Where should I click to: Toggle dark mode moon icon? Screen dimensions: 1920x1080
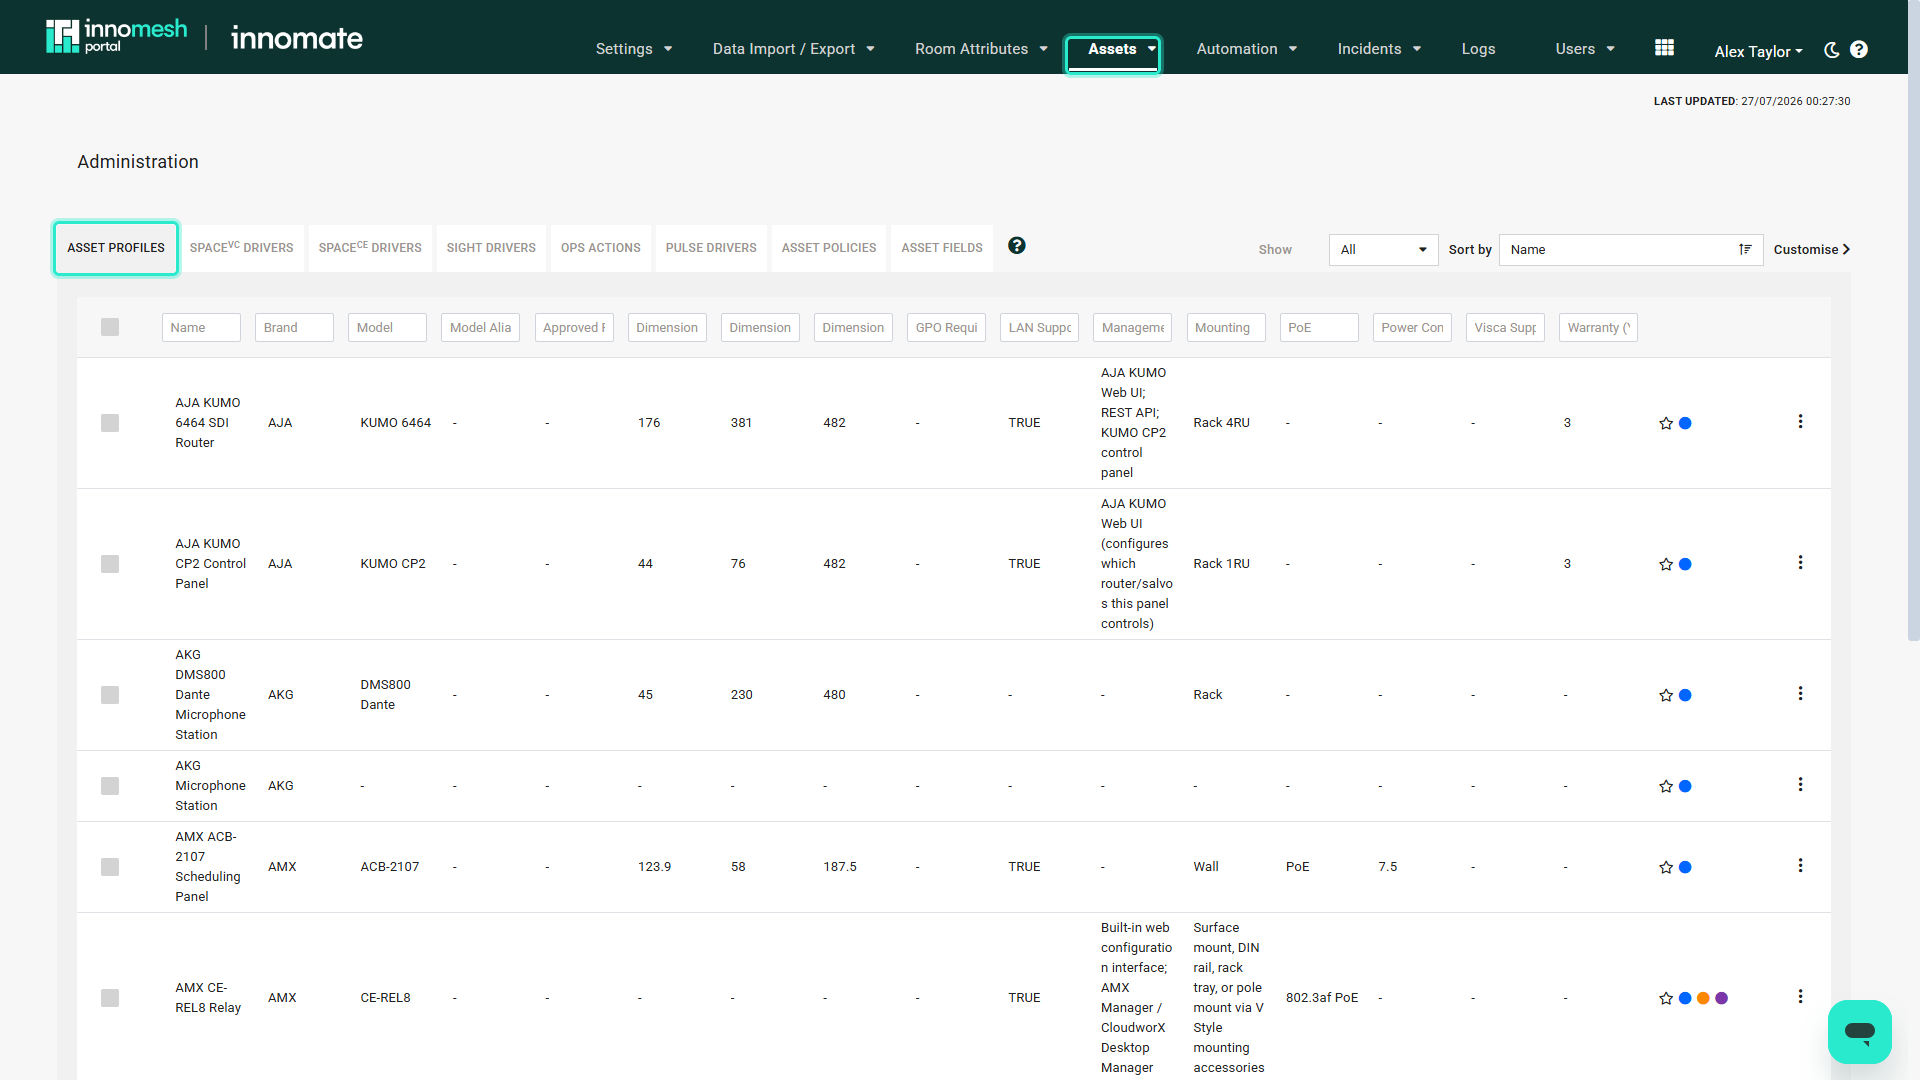pyautogui.click(x=1832, y=49)
